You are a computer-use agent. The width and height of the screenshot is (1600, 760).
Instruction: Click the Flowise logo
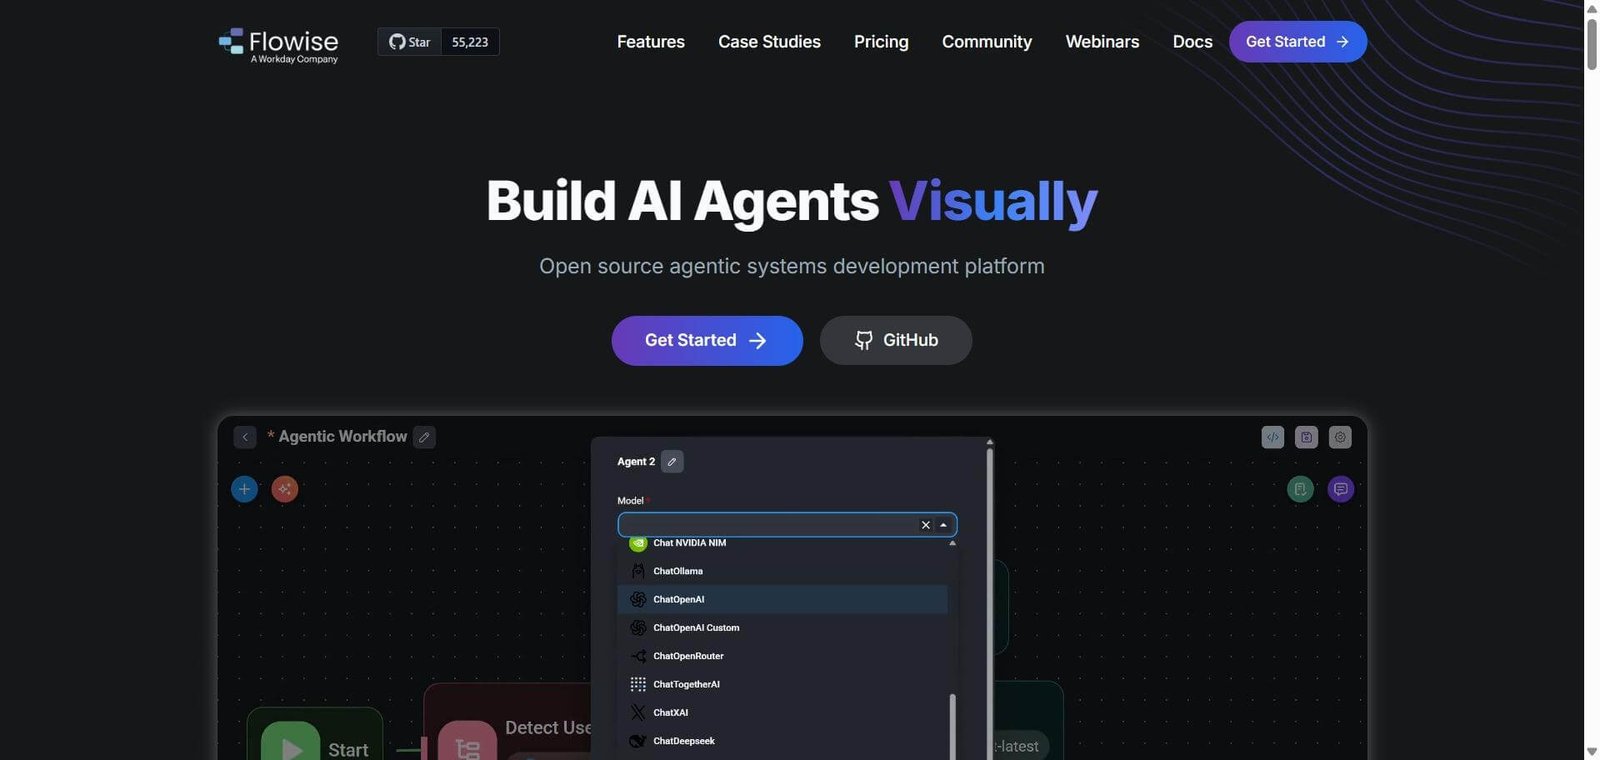coord(279,45)
